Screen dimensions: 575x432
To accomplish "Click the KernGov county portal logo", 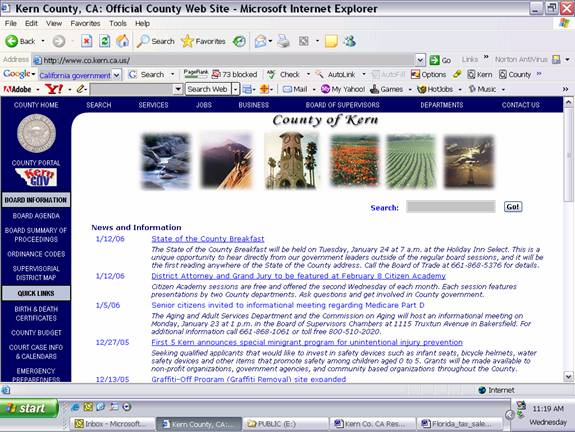I will (36, 177).
